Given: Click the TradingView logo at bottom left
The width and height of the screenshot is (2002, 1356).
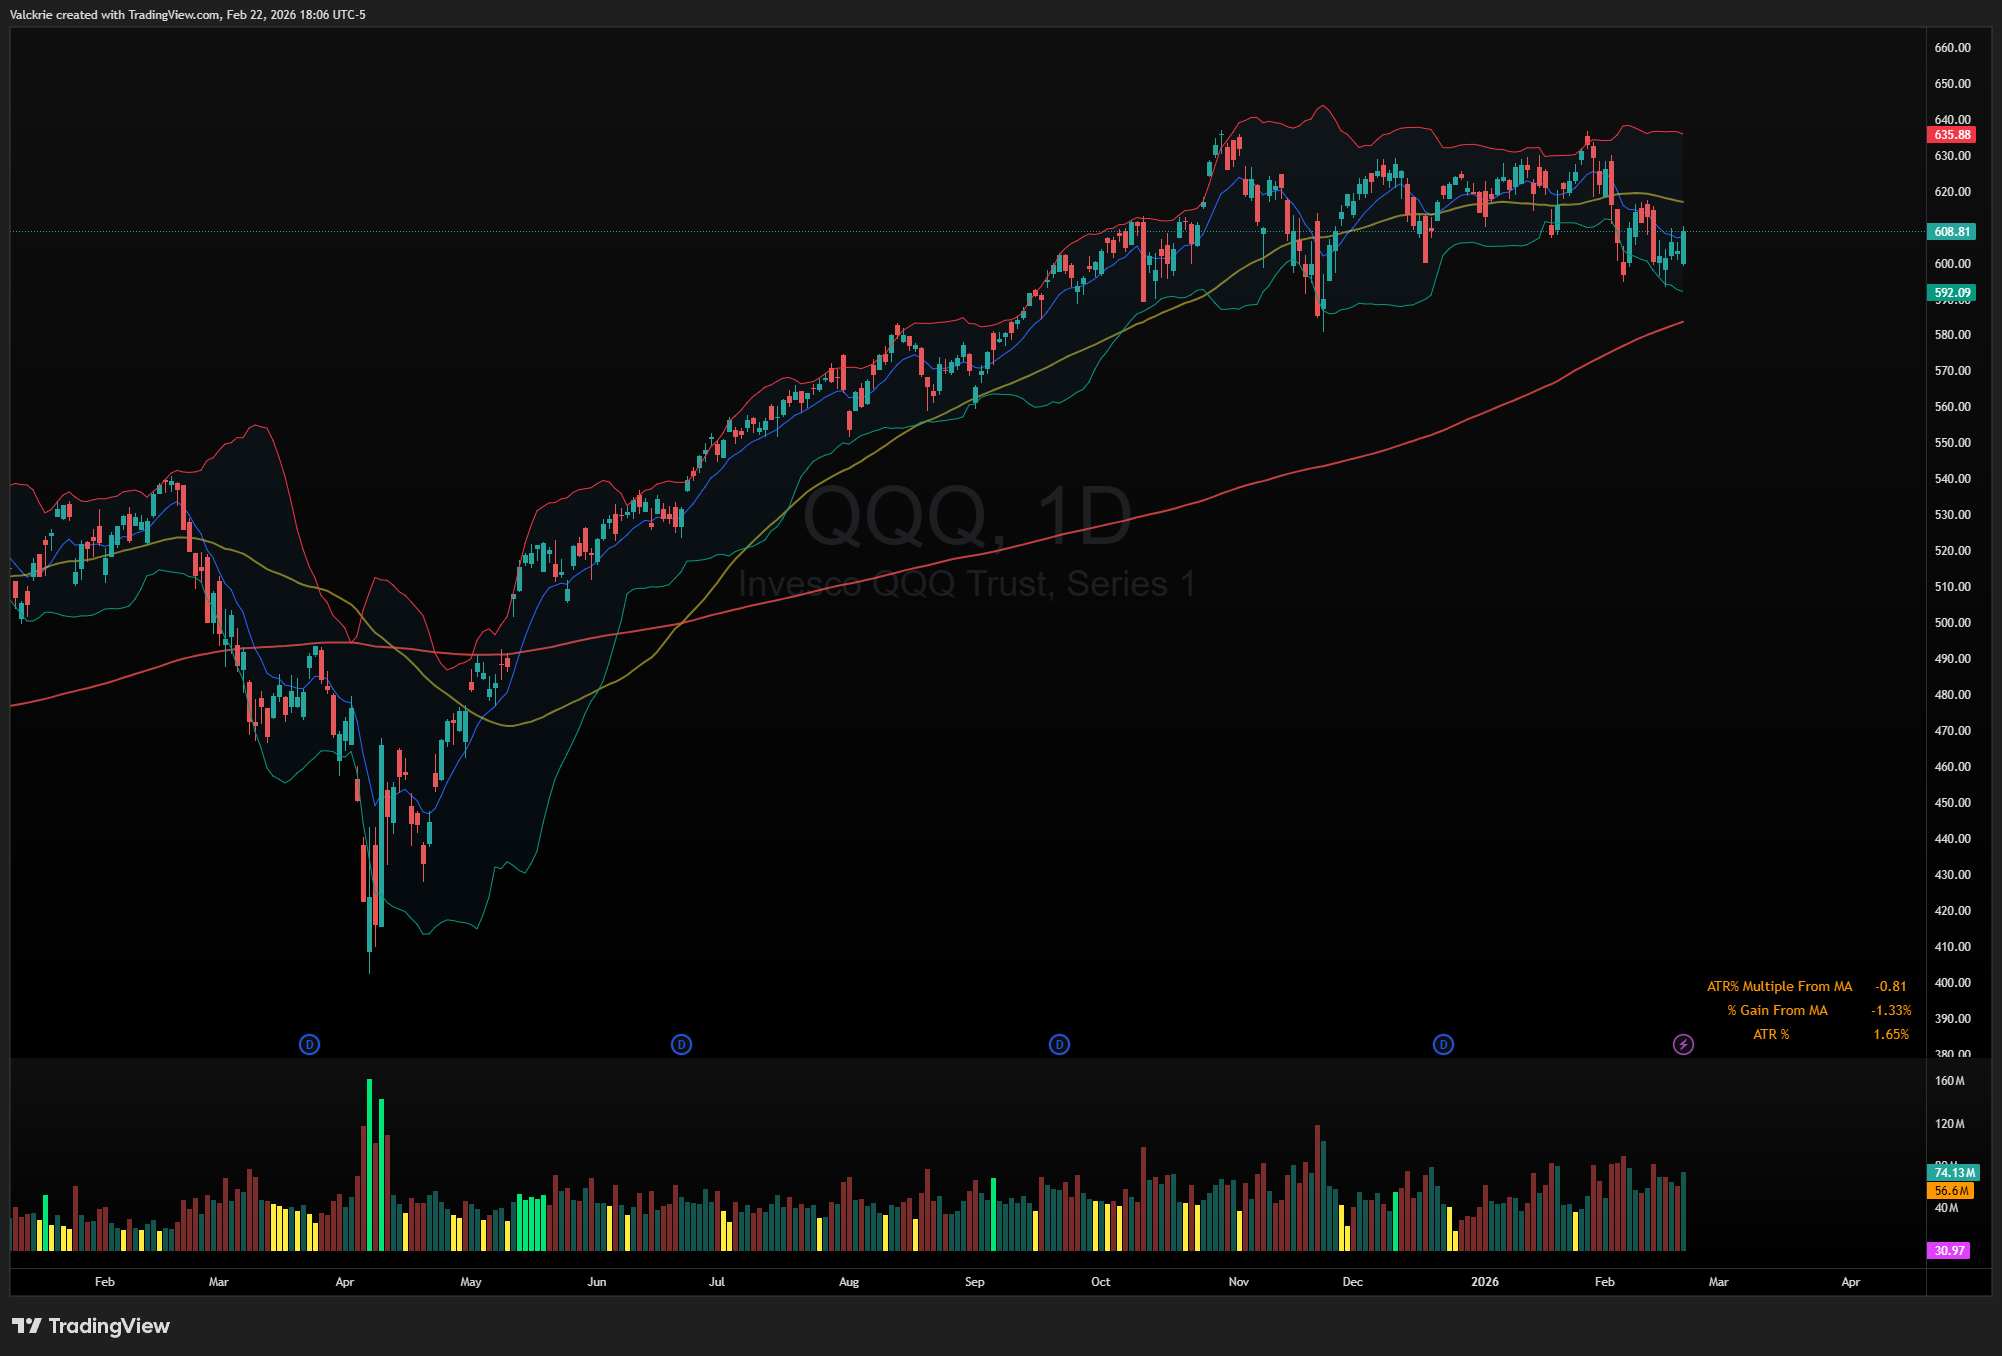Looking at the screenshot, I should click(91, 1326).
